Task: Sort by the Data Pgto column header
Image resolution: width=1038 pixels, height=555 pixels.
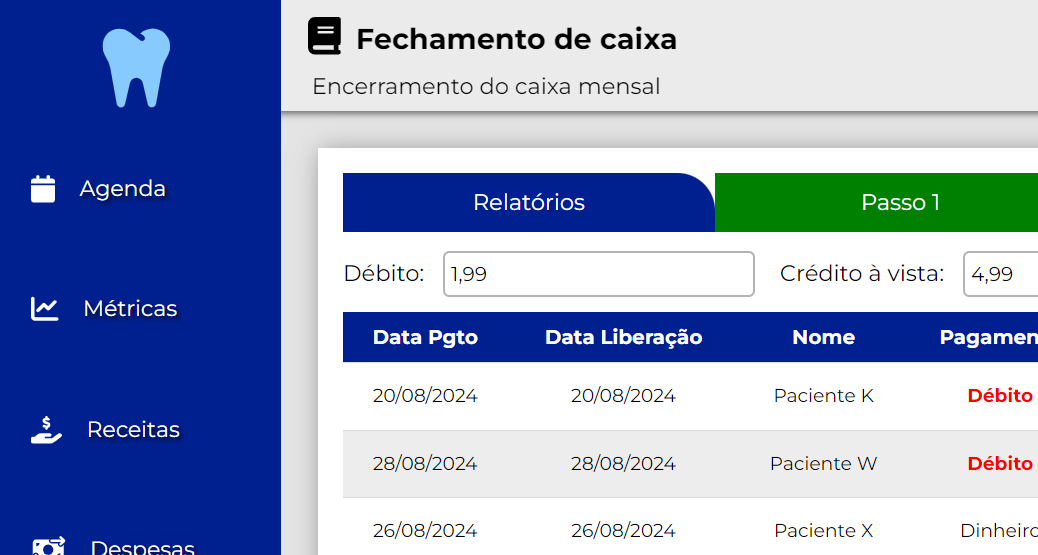Action: [x=425, y=338]
